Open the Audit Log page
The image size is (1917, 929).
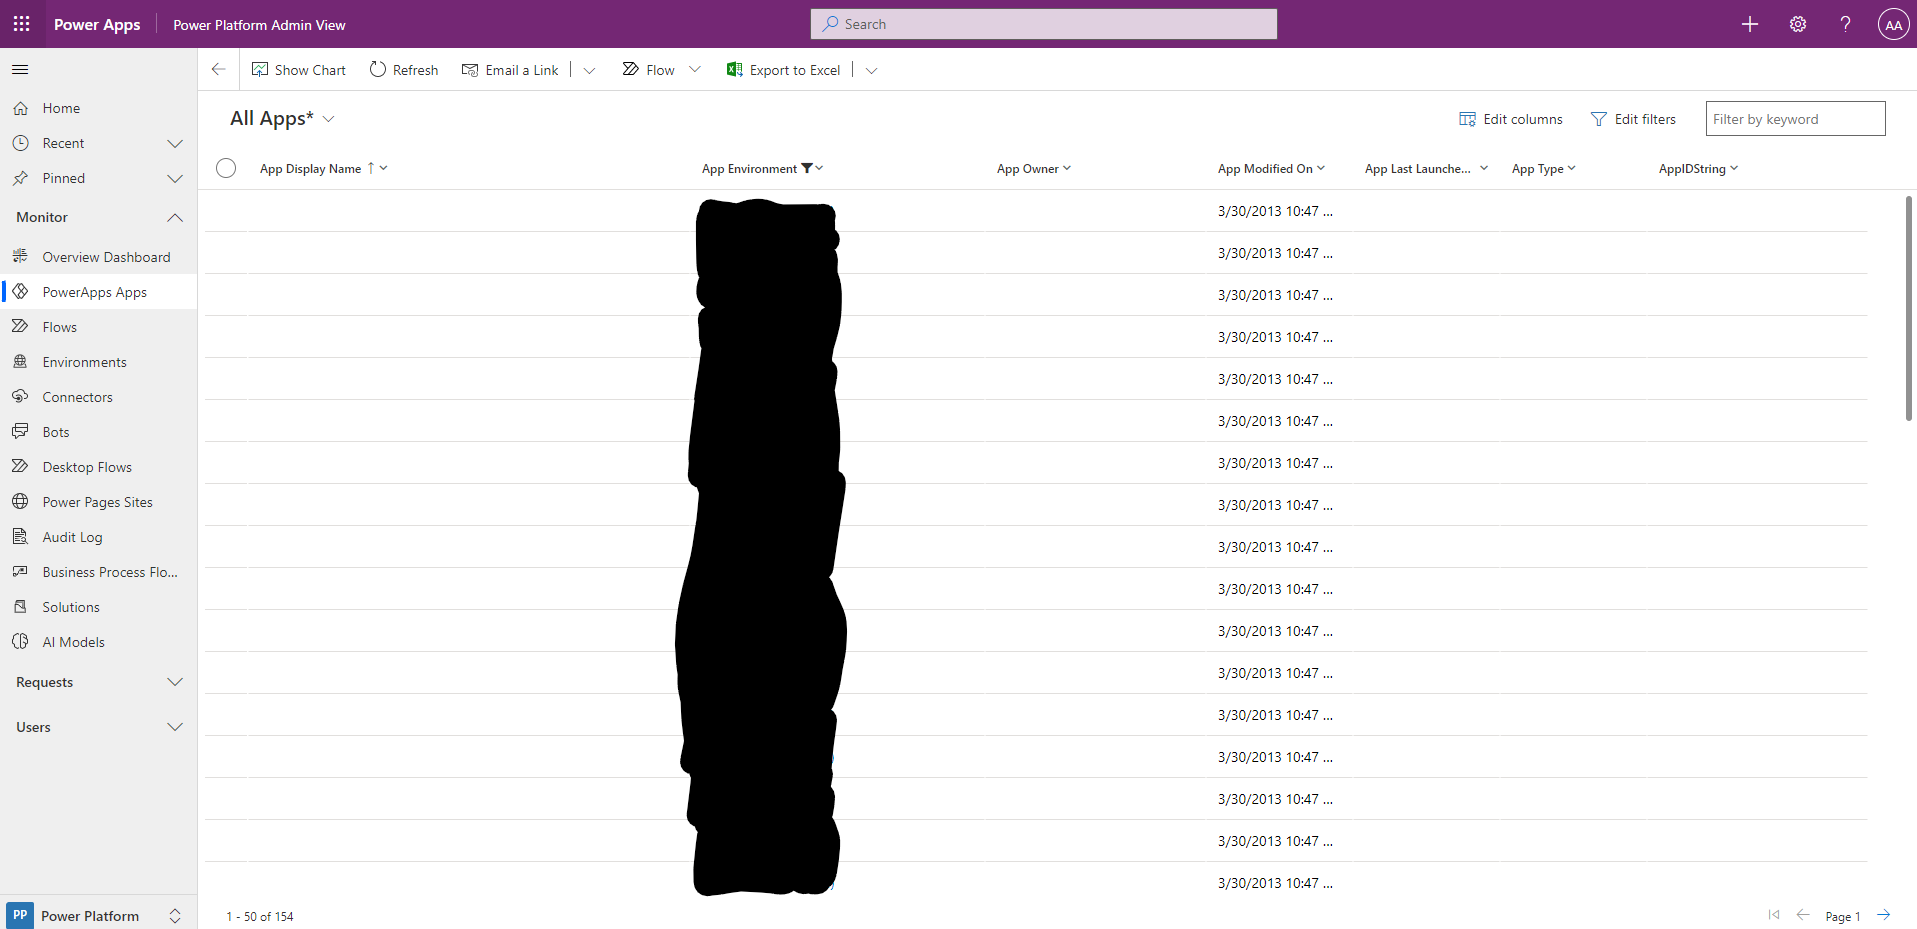point(72,536)
